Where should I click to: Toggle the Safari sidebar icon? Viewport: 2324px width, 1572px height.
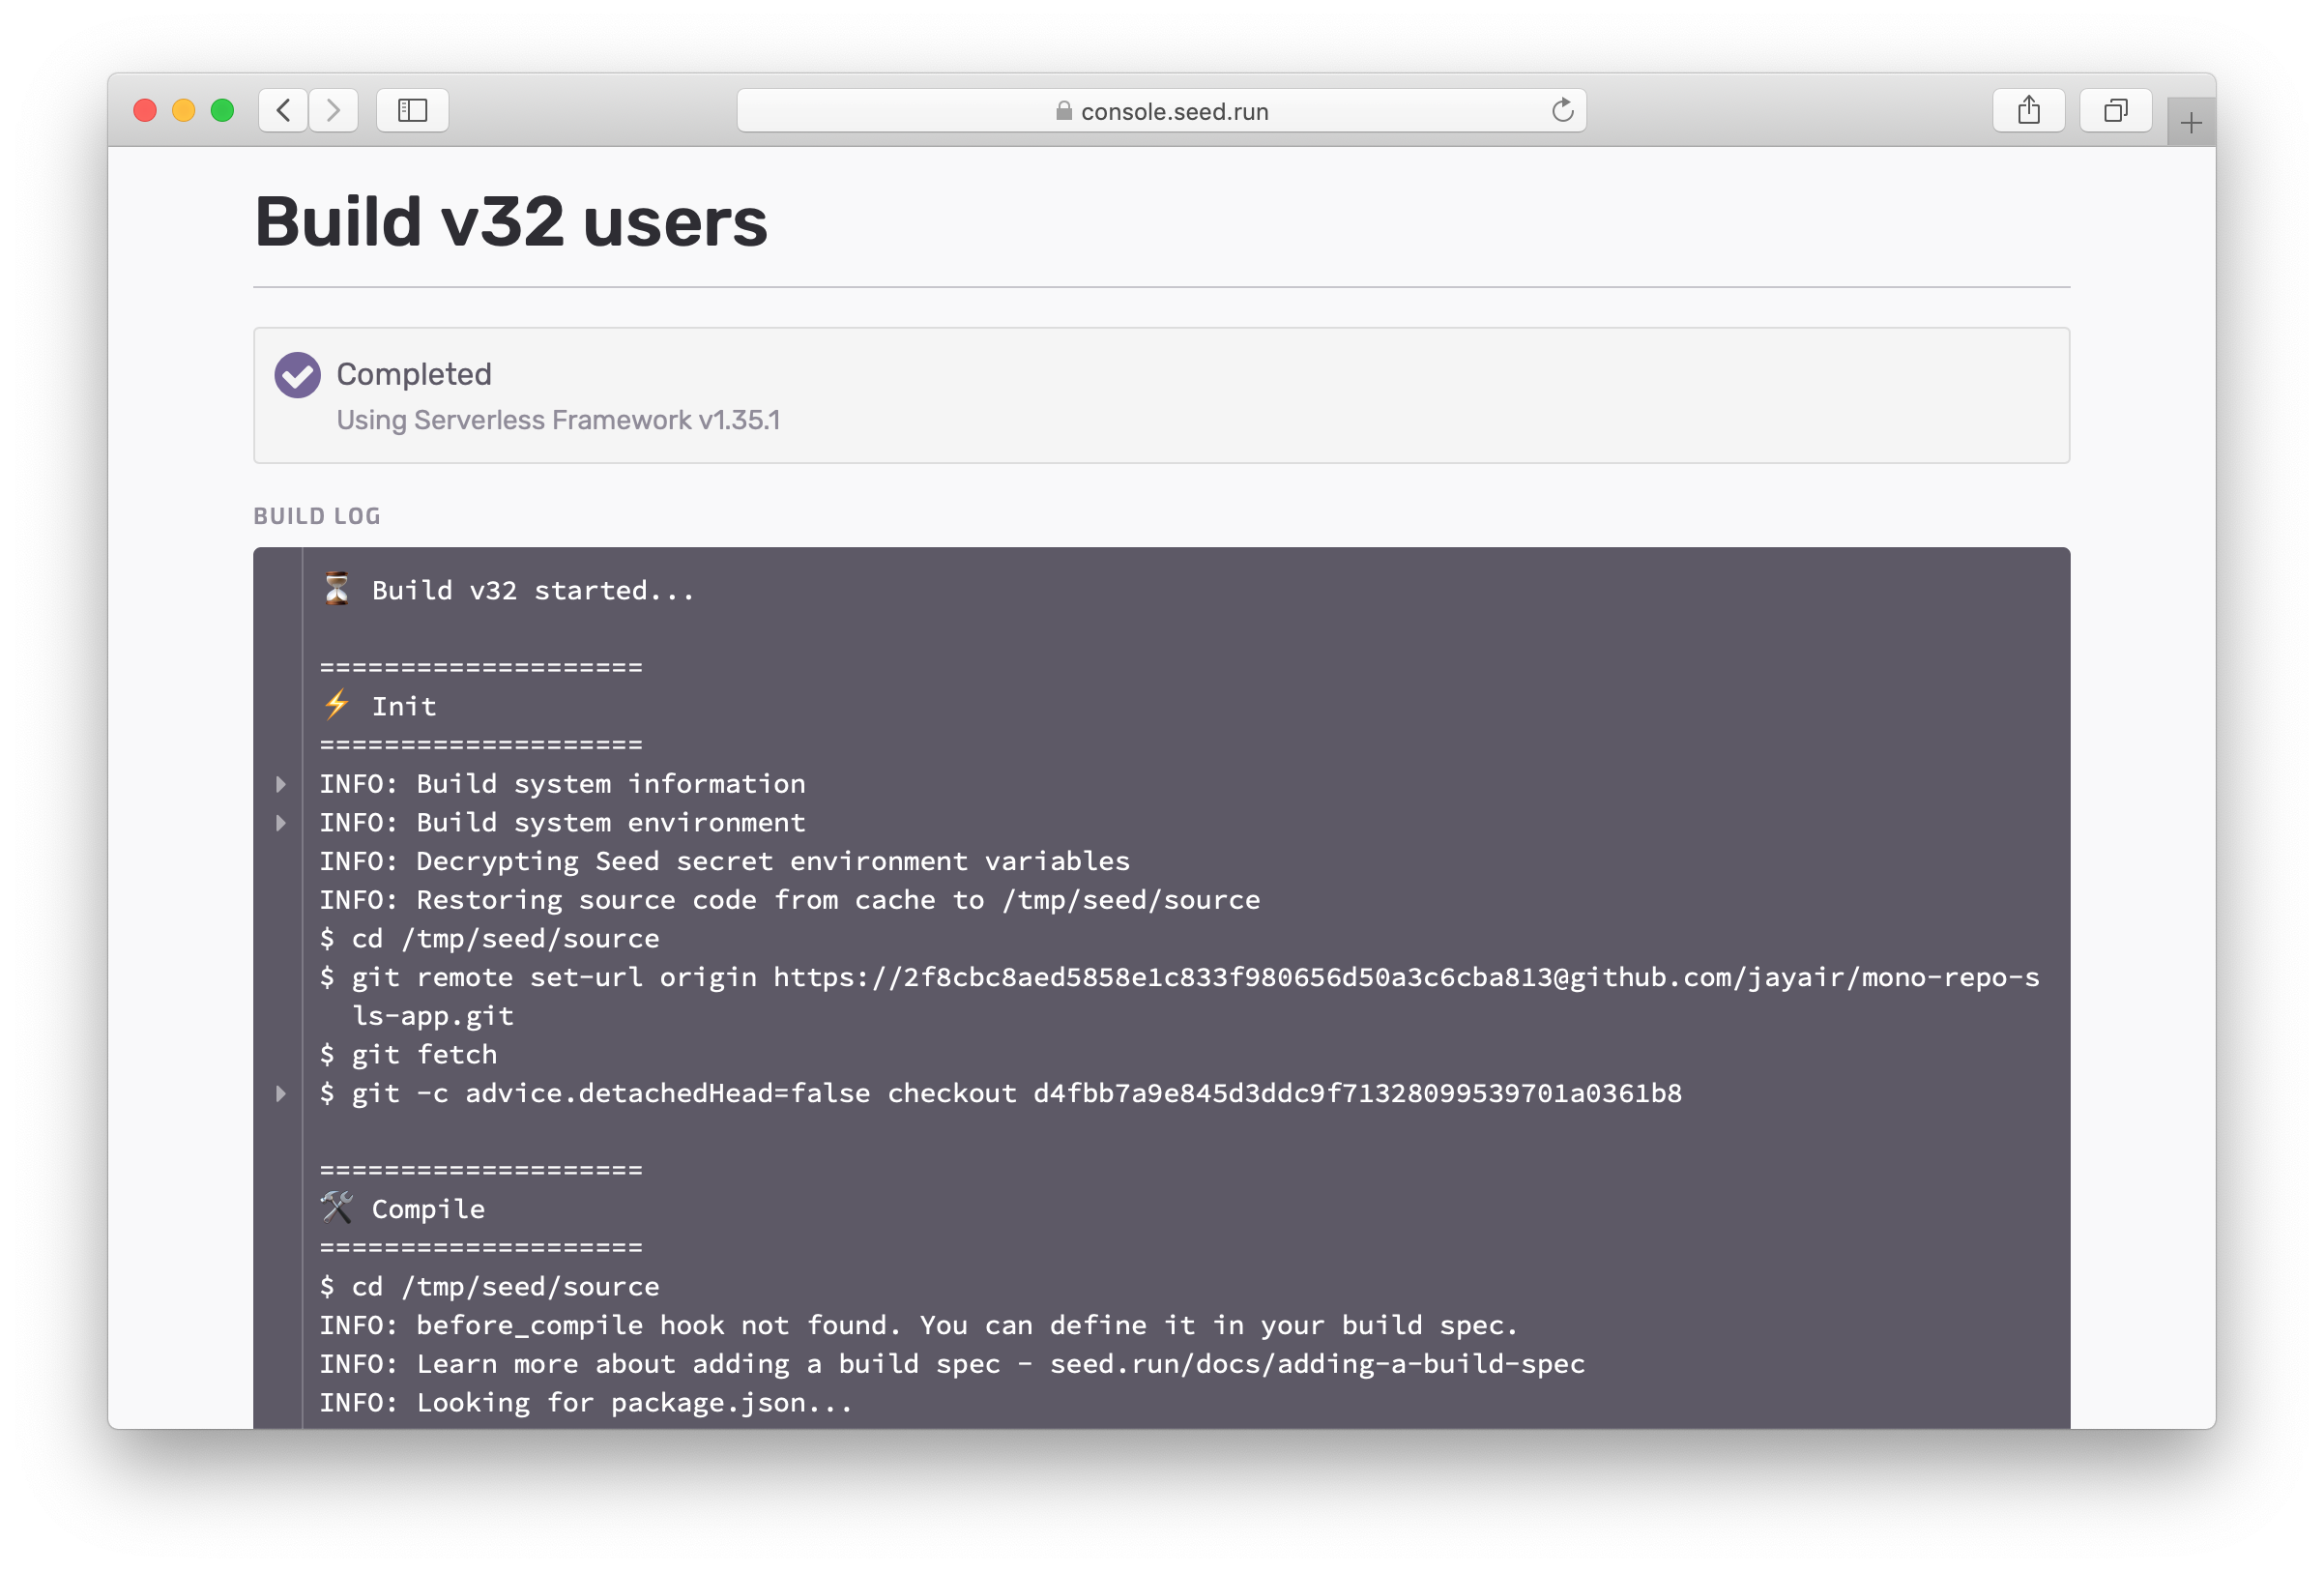(412, 110)
